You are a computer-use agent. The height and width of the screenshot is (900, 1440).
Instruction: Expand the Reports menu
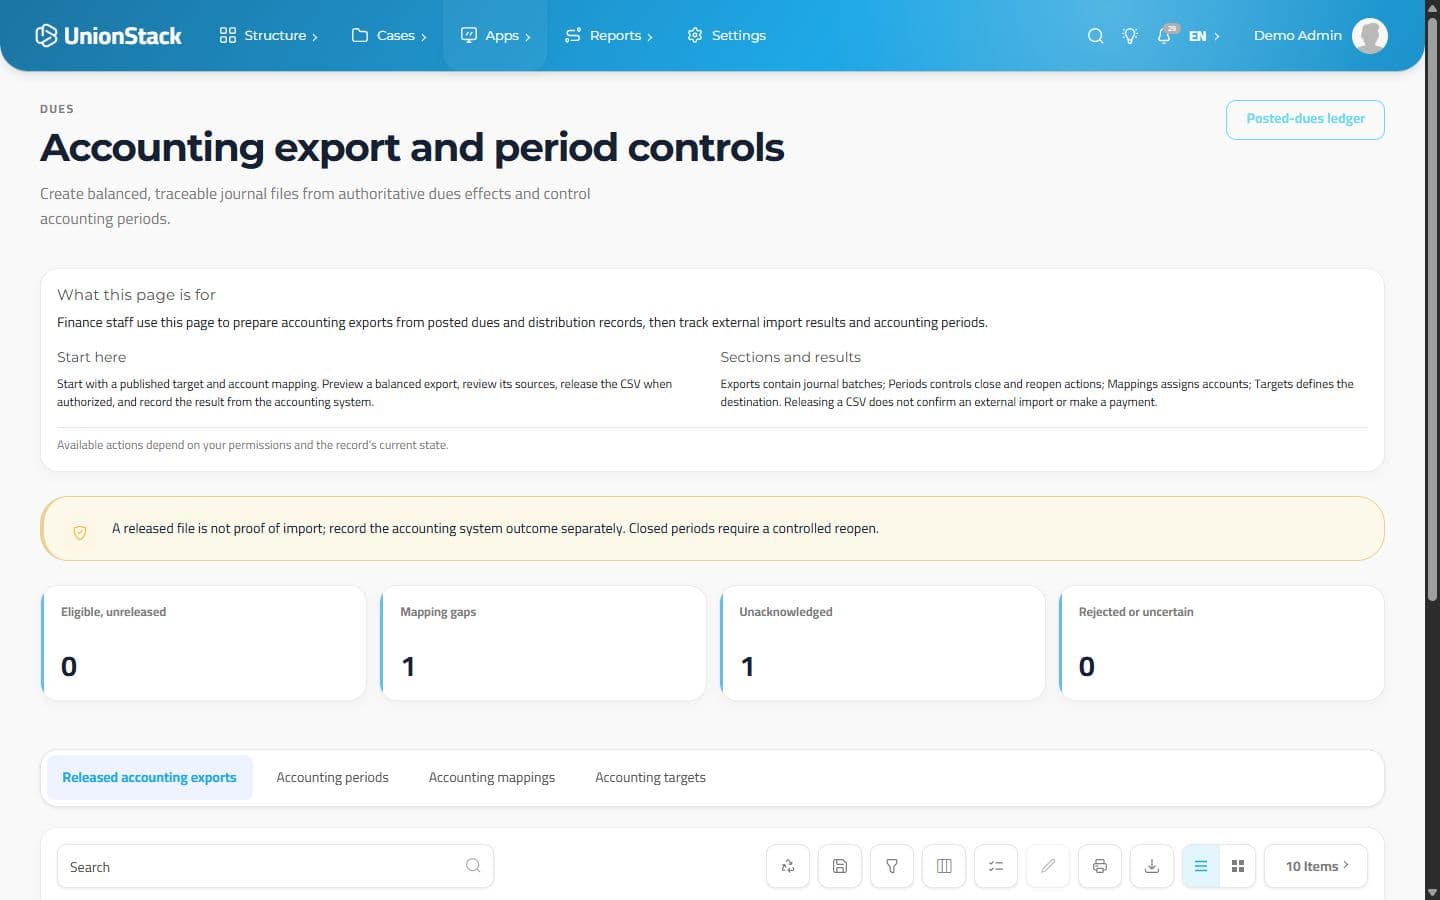[x=609, y=36]
